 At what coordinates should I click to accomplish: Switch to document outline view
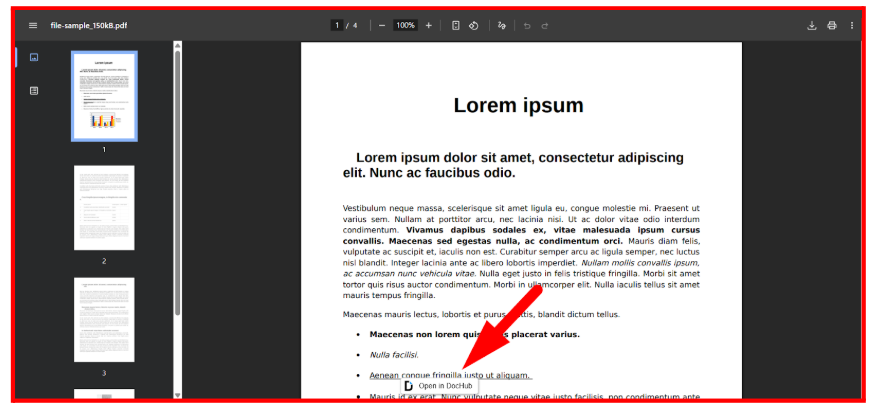34,90
